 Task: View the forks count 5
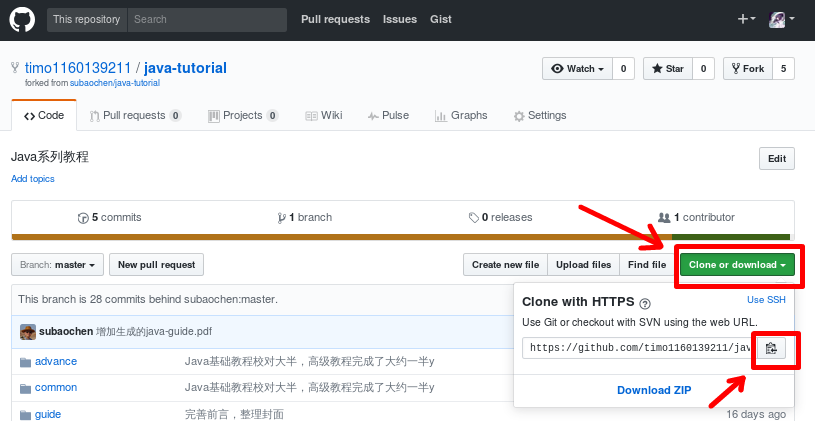(x=784, y=69)
